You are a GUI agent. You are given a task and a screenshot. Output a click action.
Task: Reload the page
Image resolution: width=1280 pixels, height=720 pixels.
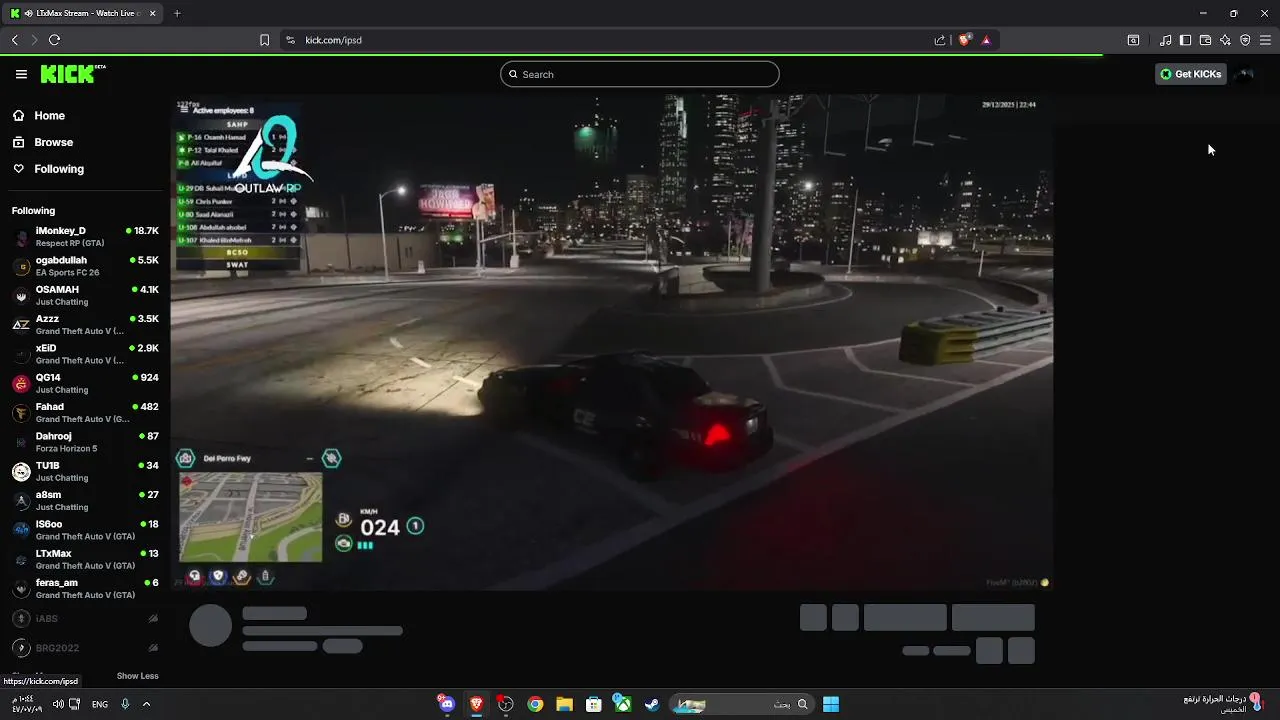pos(54,40)
